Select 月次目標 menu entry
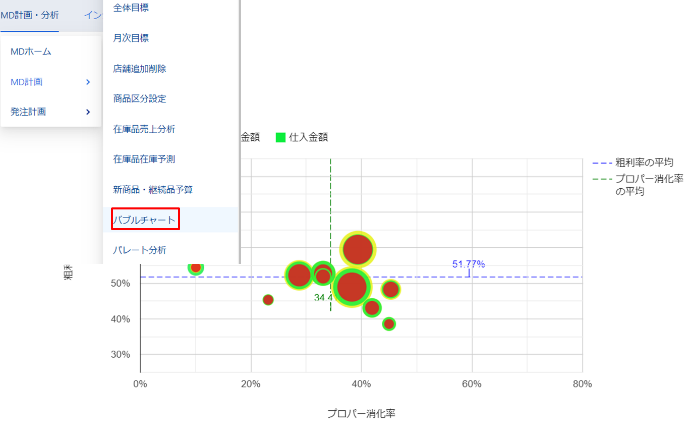Screen dimensions: 692x434 tap(131, 38)
